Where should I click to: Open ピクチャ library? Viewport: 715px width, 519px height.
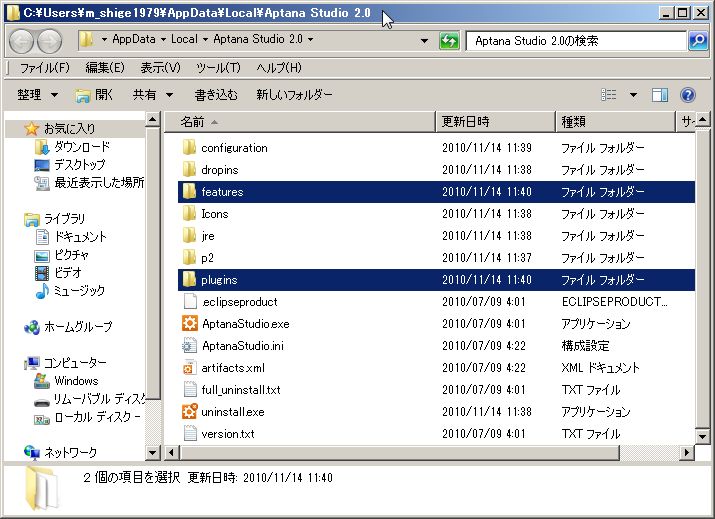click(72, 255)
